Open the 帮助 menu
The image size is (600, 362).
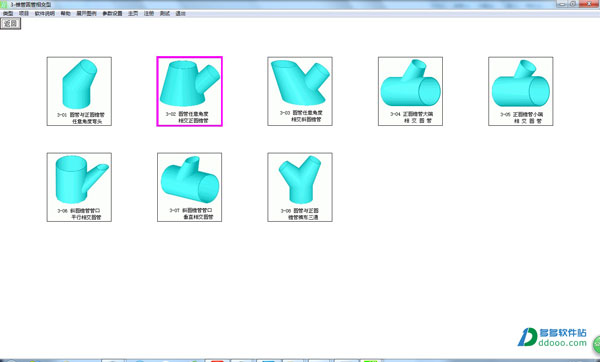[x=65, y=13]
